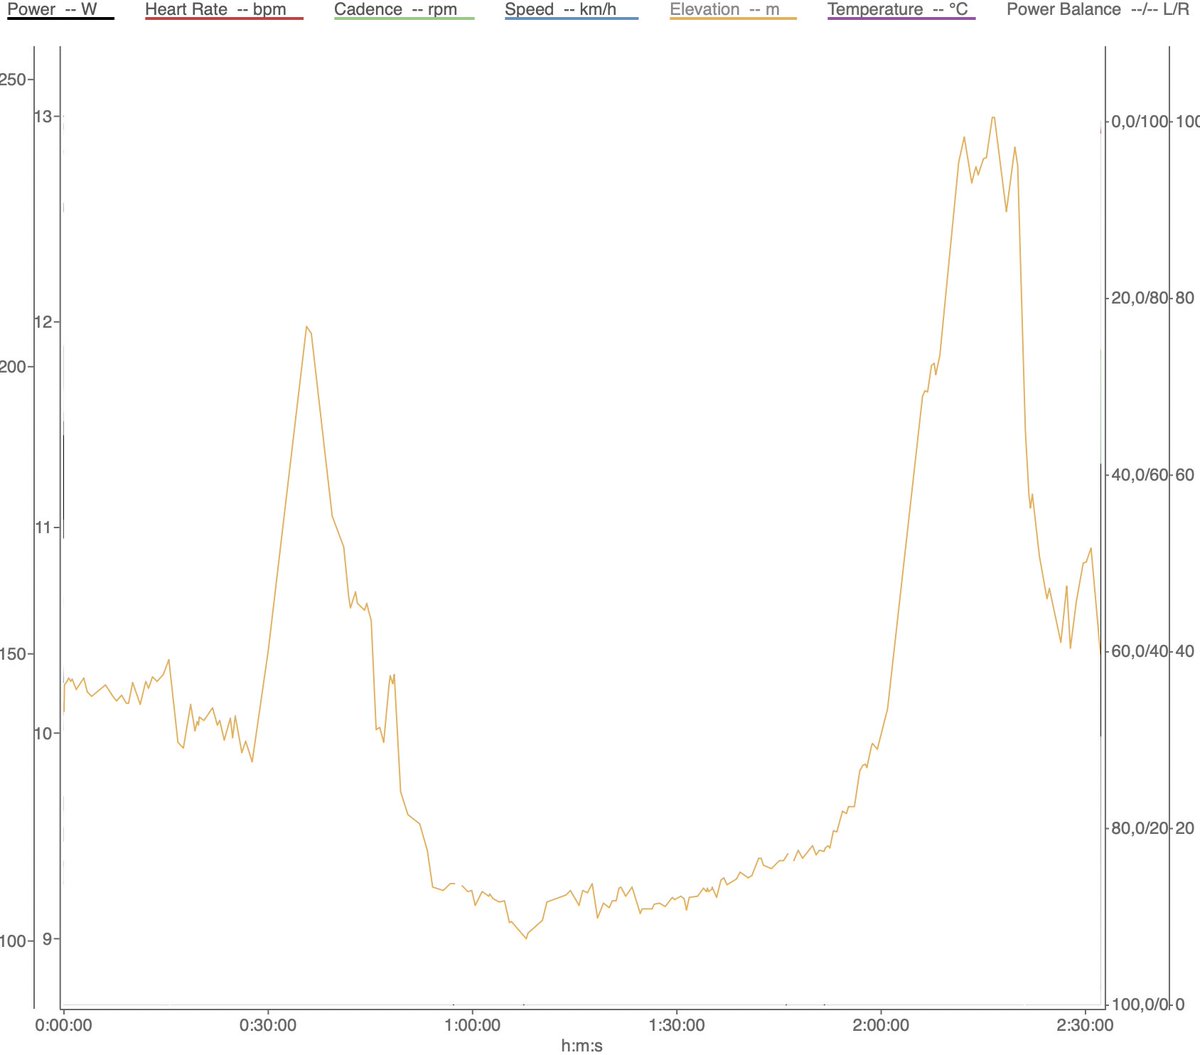The height and width of the screenshot is (1055, 1200).
Task: Click the 100,0/0 balance axis label
Action: [x=1140, y=1005]
